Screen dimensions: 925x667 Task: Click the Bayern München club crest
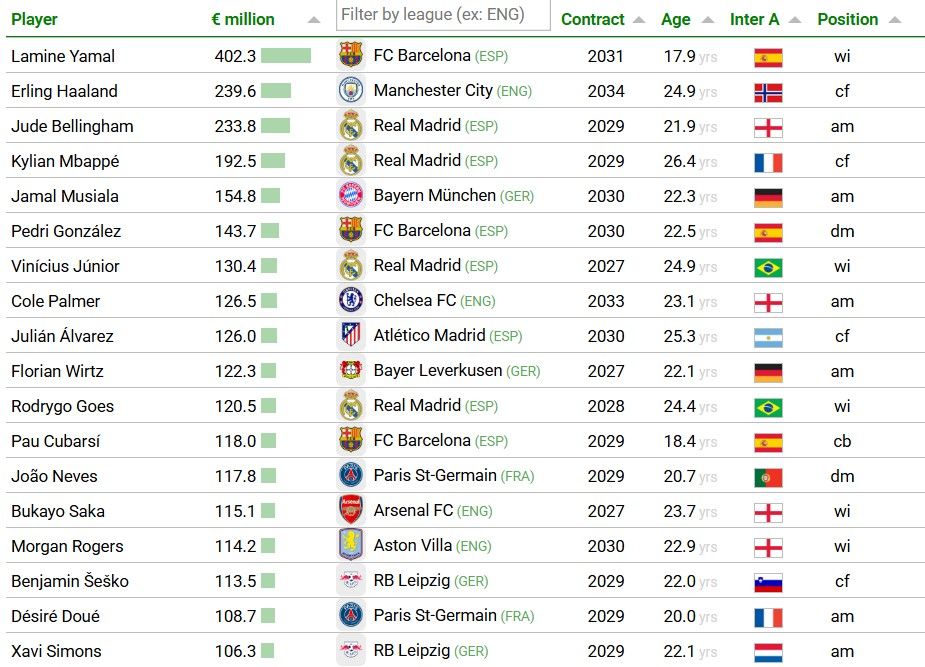[x=351, y=195]
